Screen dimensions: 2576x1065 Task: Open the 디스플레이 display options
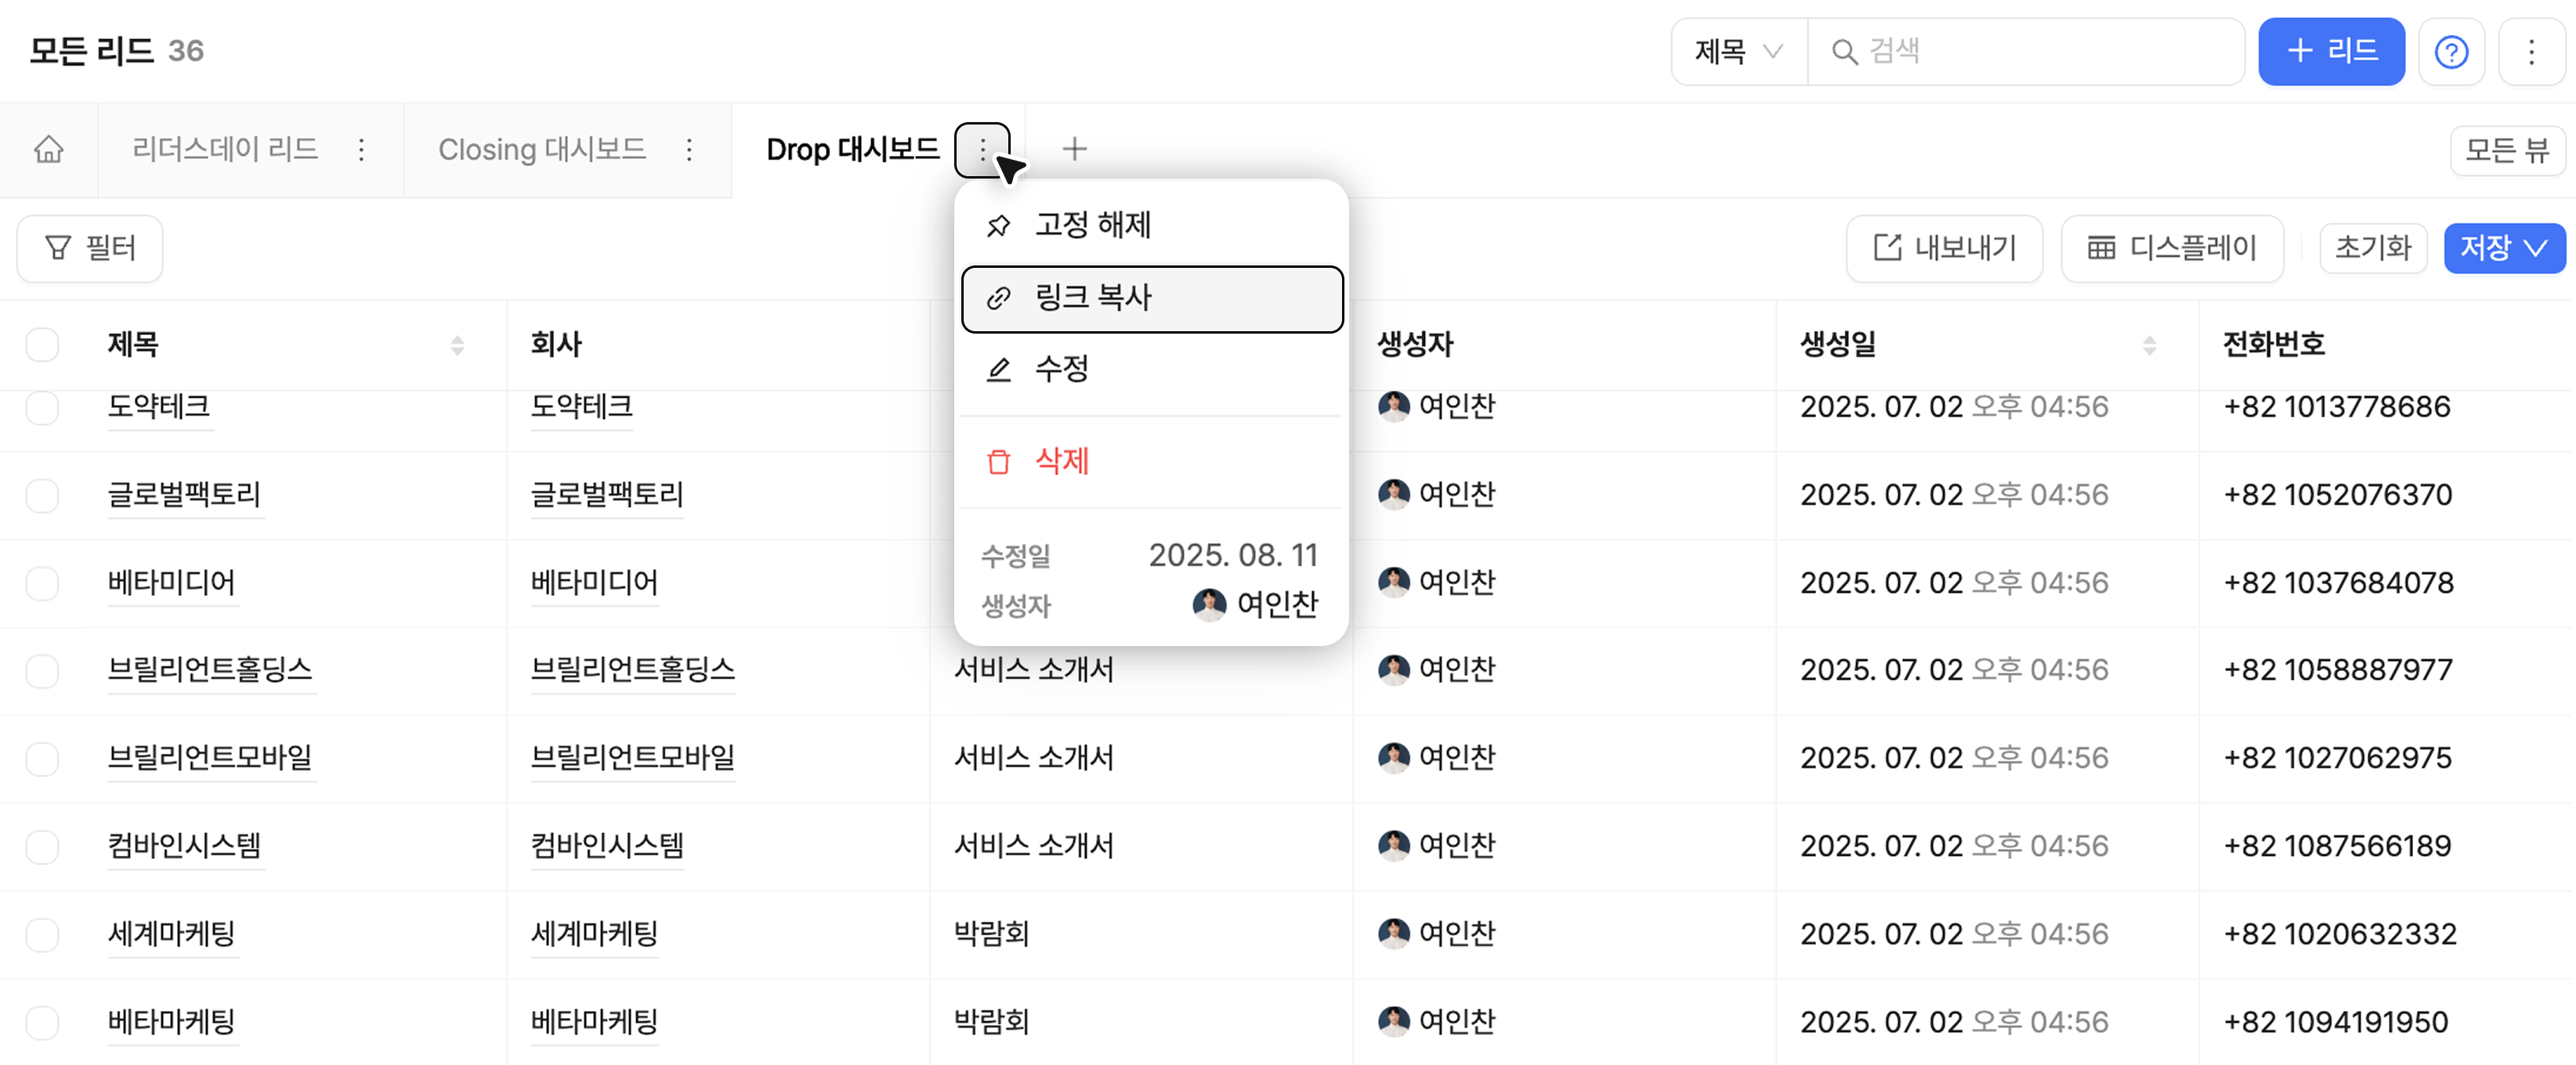pyautogui.click(x=2172, y=248)
